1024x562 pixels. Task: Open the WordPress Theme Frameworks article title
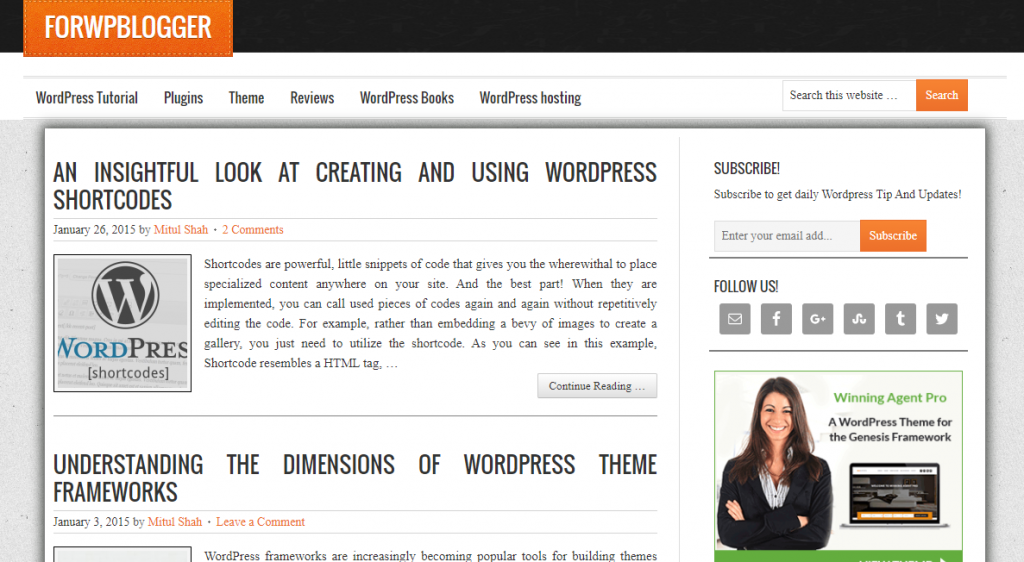pos(355,478)
